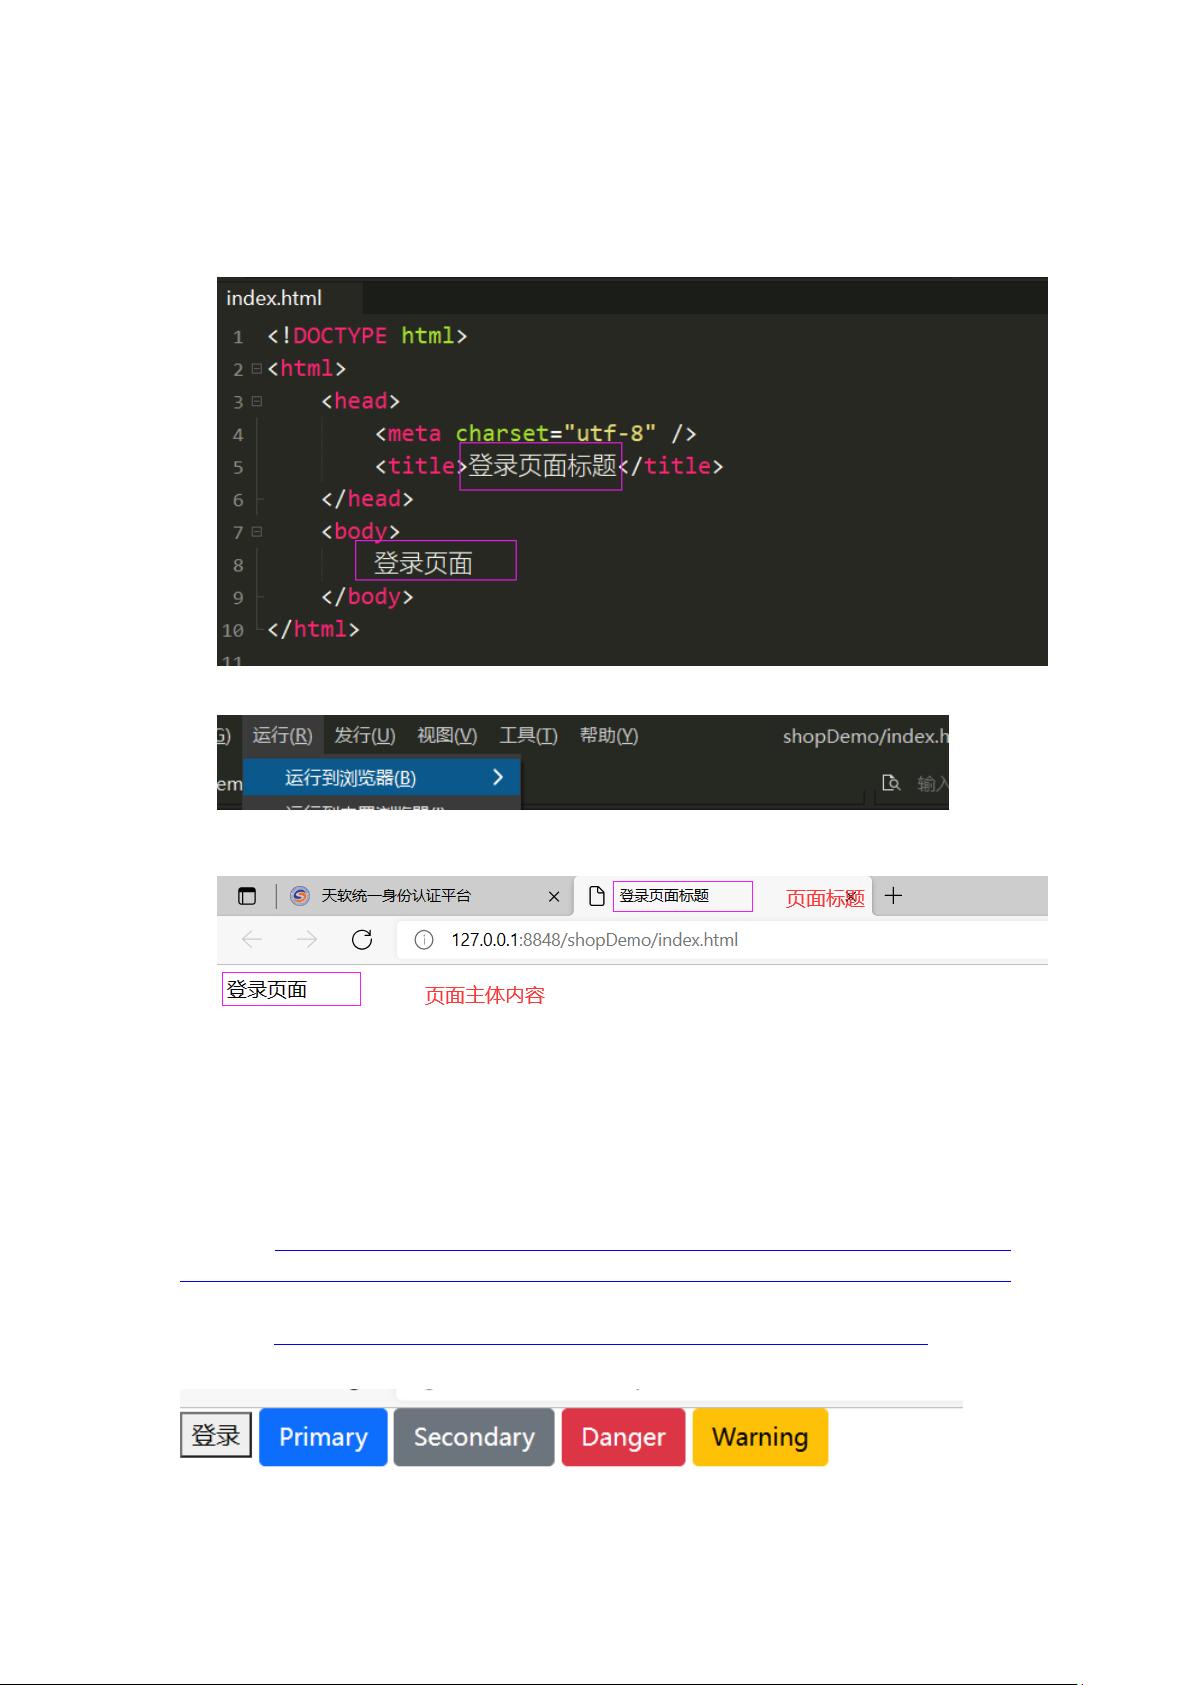Click the browser back arrow

[252, 940]
